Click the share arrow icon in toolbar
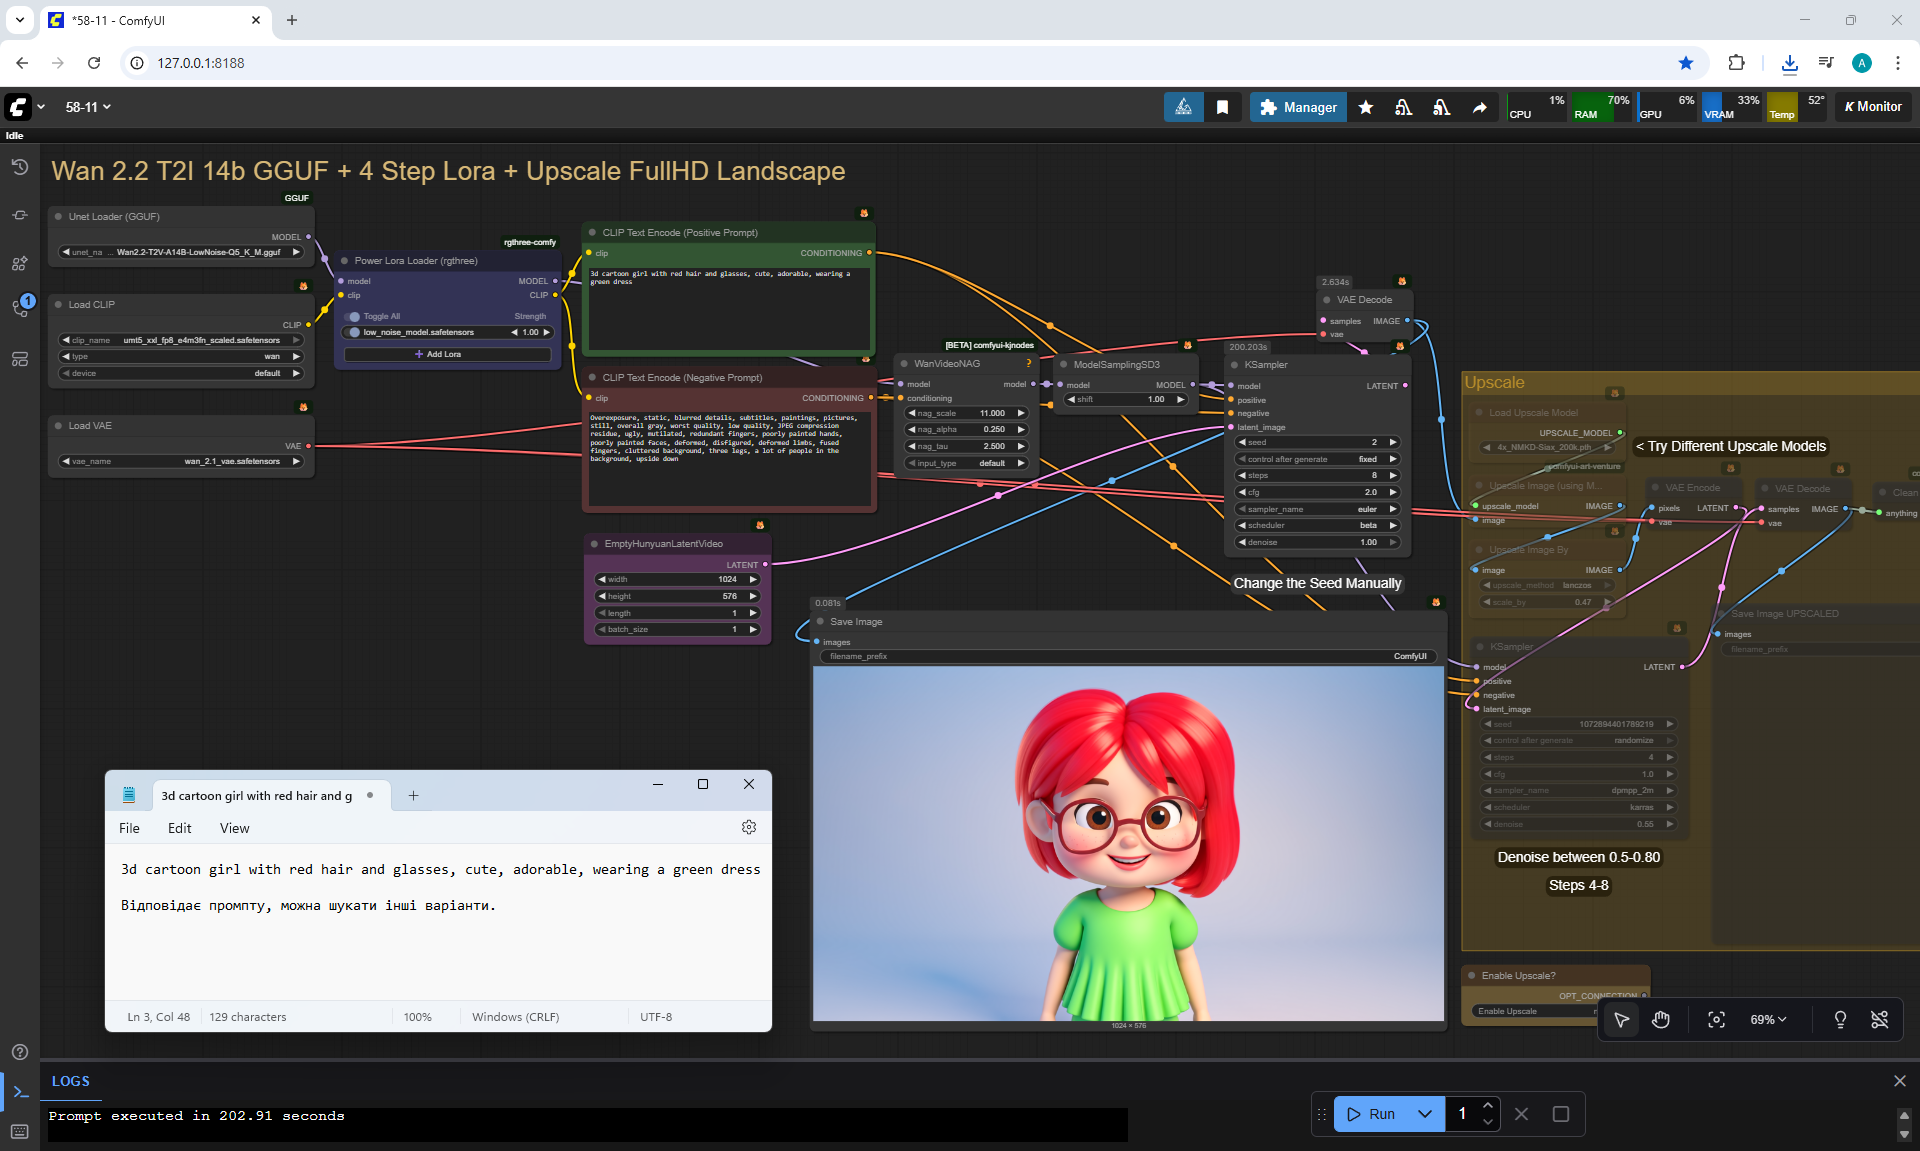Screen dimensions: 1920x1151 (x=1479, y=107)
